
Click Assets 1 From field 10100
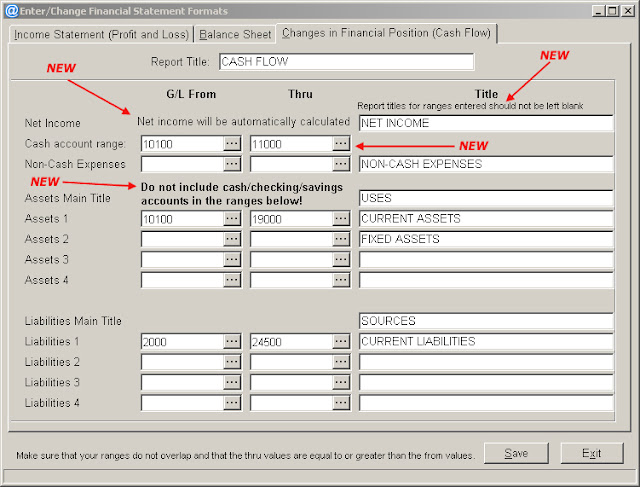pyautogui.click(x=182, y=219)
